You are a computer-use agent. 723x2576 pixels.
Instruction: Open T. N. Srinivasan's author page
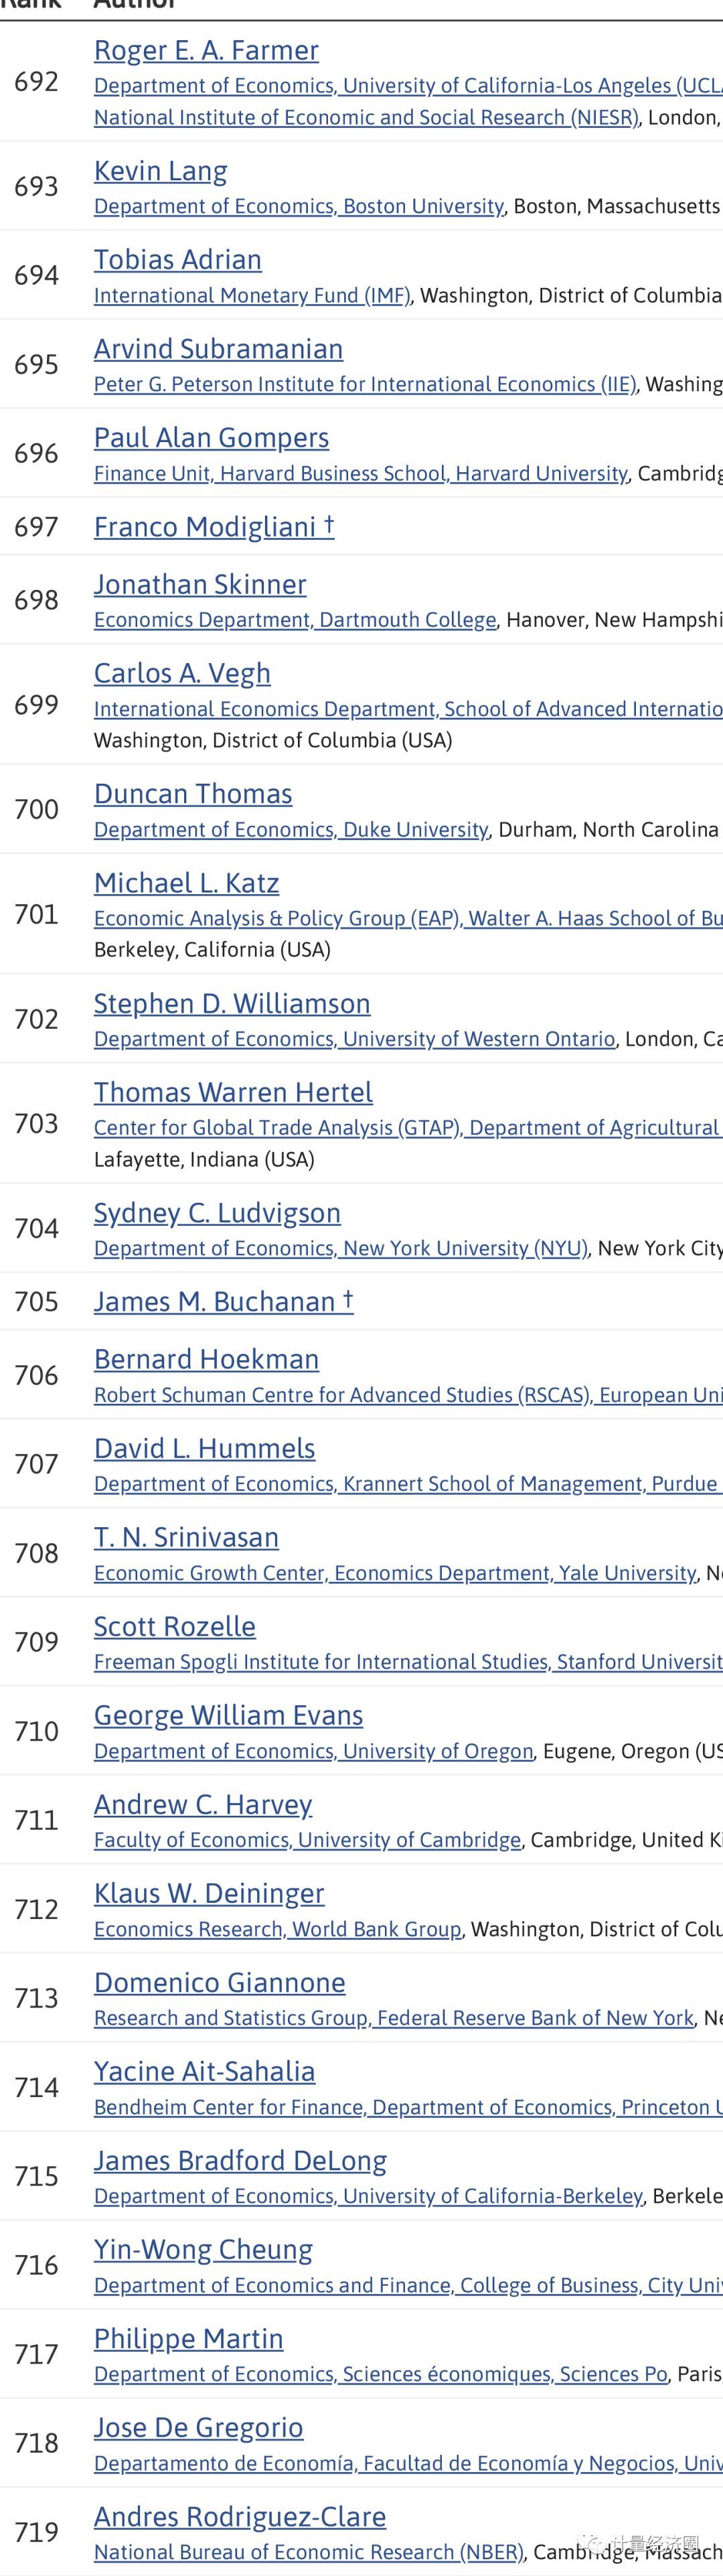click(x=186, y=1537)
